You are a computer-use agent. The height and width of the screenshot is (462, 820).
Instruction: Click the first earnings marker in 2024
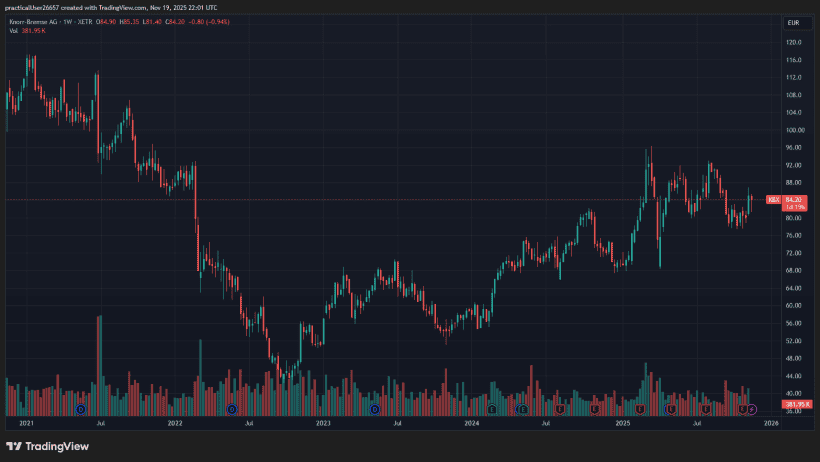[x=492, y=409]
